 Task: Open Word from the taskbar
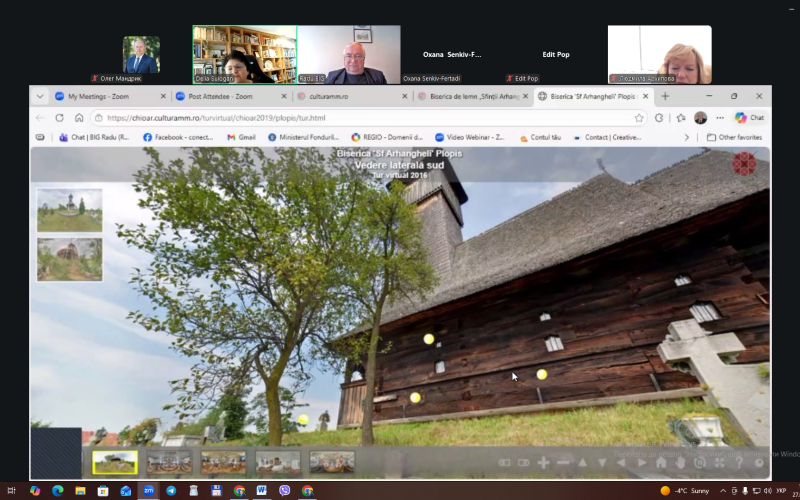[x=262, y=491]
